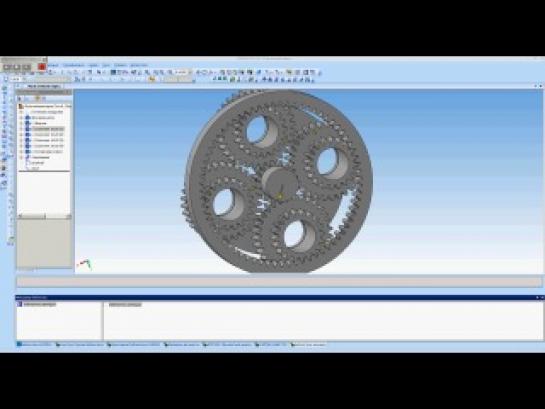
Task: Click the red stop button in recorder overlay
Action: [42, 66]
